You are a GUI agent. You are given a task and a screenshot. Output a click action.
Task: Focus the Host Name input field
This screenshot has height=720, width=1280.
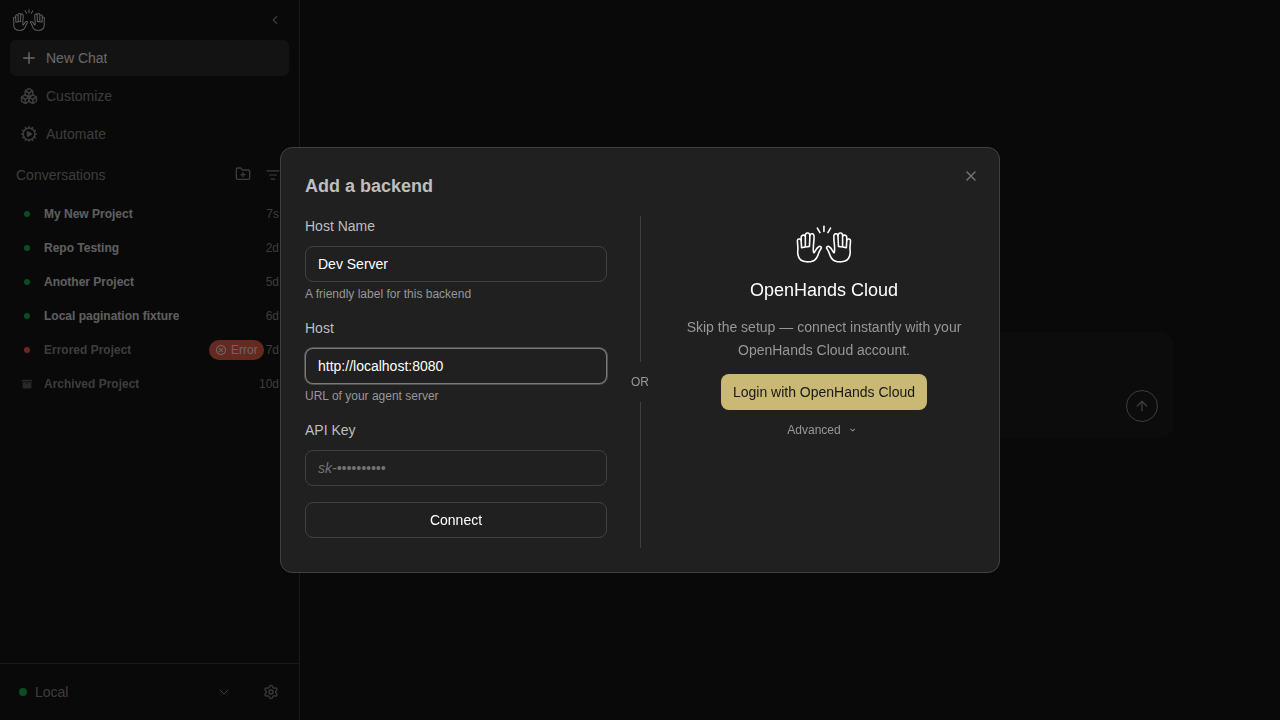click(x=456, y=264)
